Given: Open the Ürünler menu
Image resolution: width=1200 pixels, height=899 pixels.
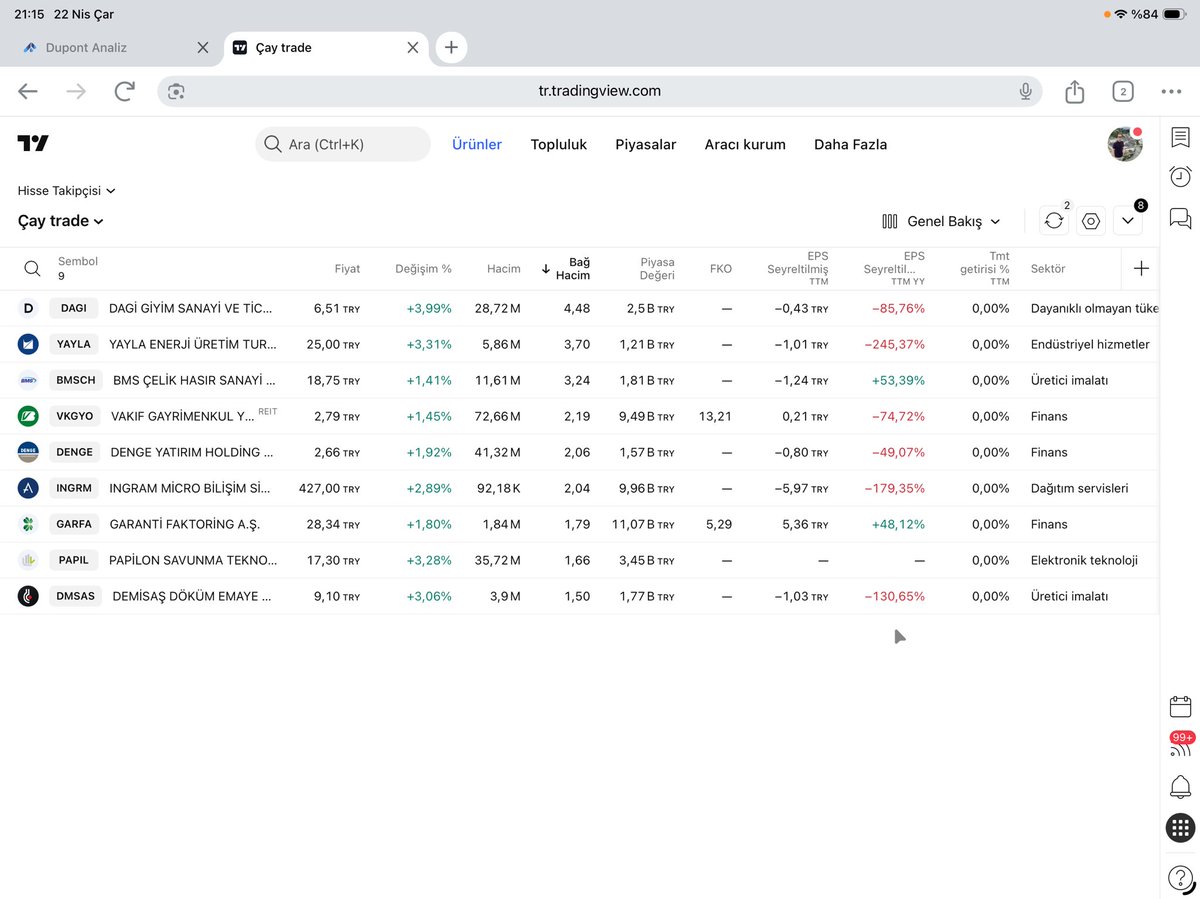Looking at the screenshot, I should pos(477,144).
